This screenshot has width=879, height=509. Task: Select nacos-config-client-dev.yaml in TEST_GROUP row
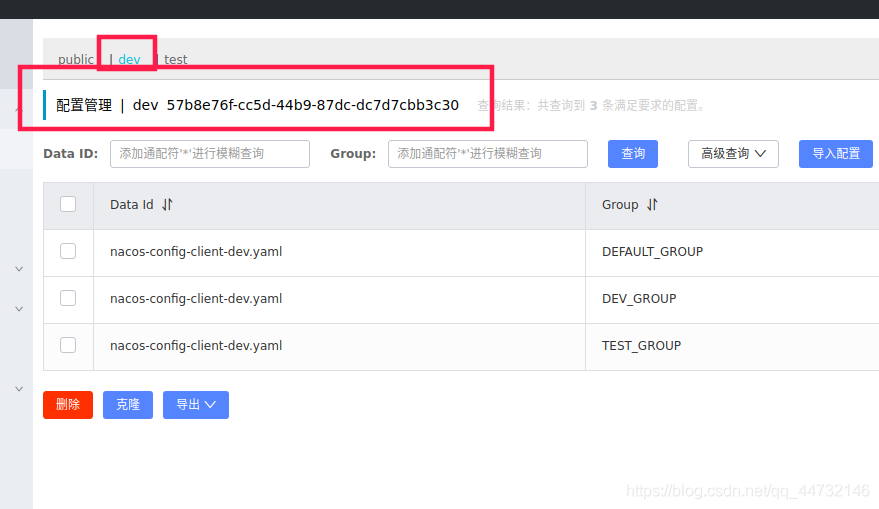(196, 346)
